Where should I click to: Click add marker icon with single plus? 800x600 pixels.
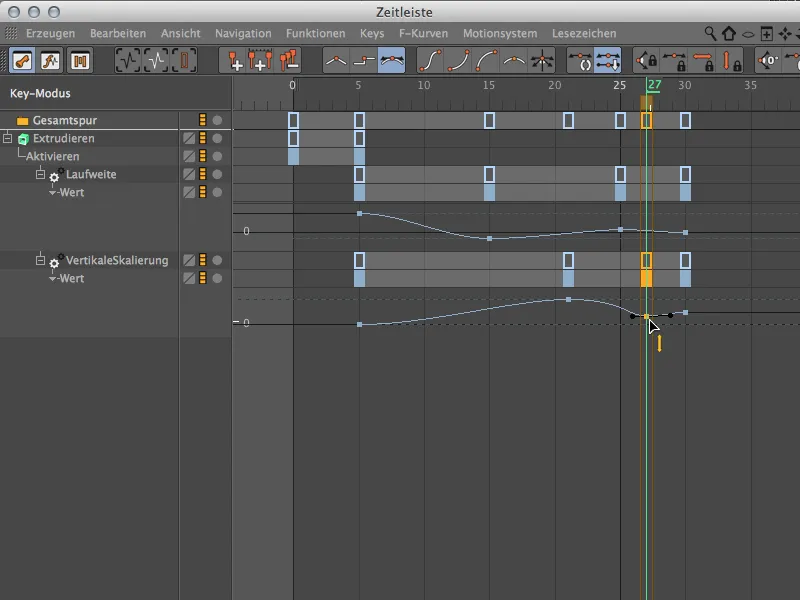(234, 61)
